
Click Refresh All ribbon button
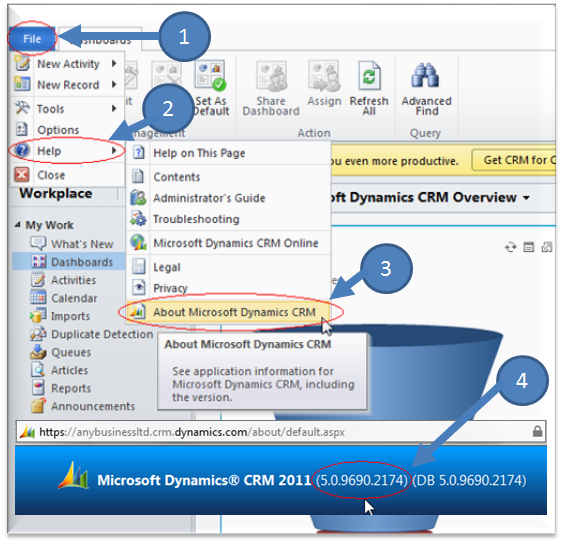(x=369, y=88)
